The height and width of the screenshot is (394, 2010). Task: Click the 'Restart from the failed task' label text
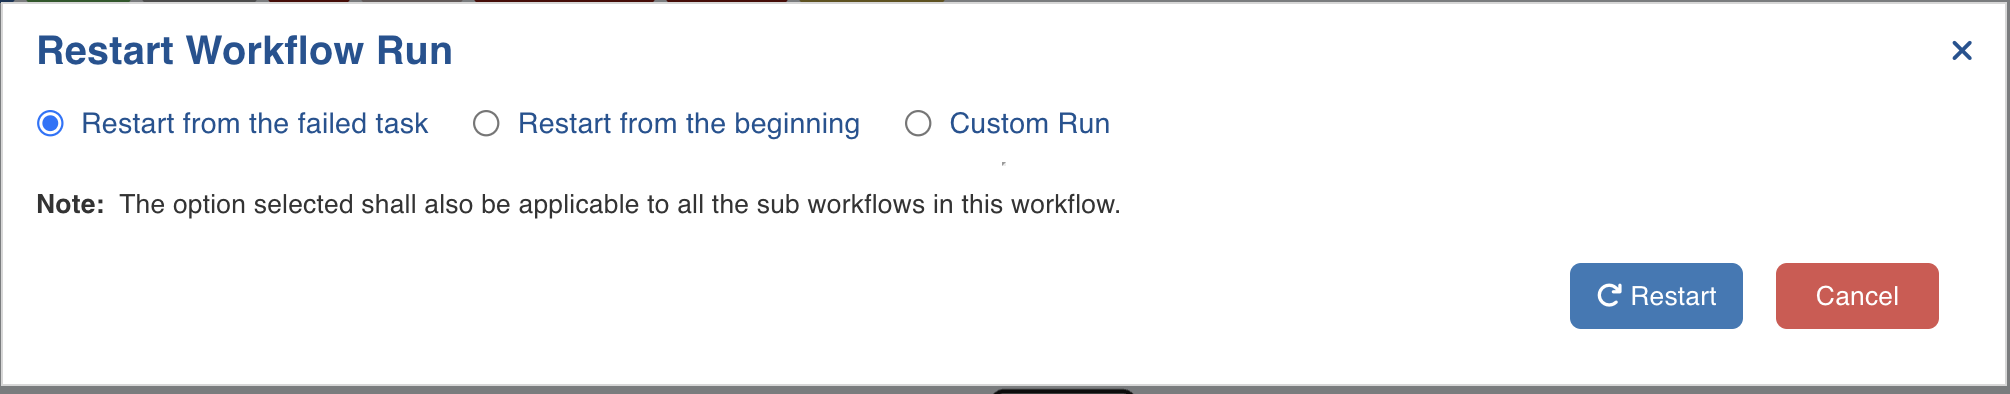point(255,123)
